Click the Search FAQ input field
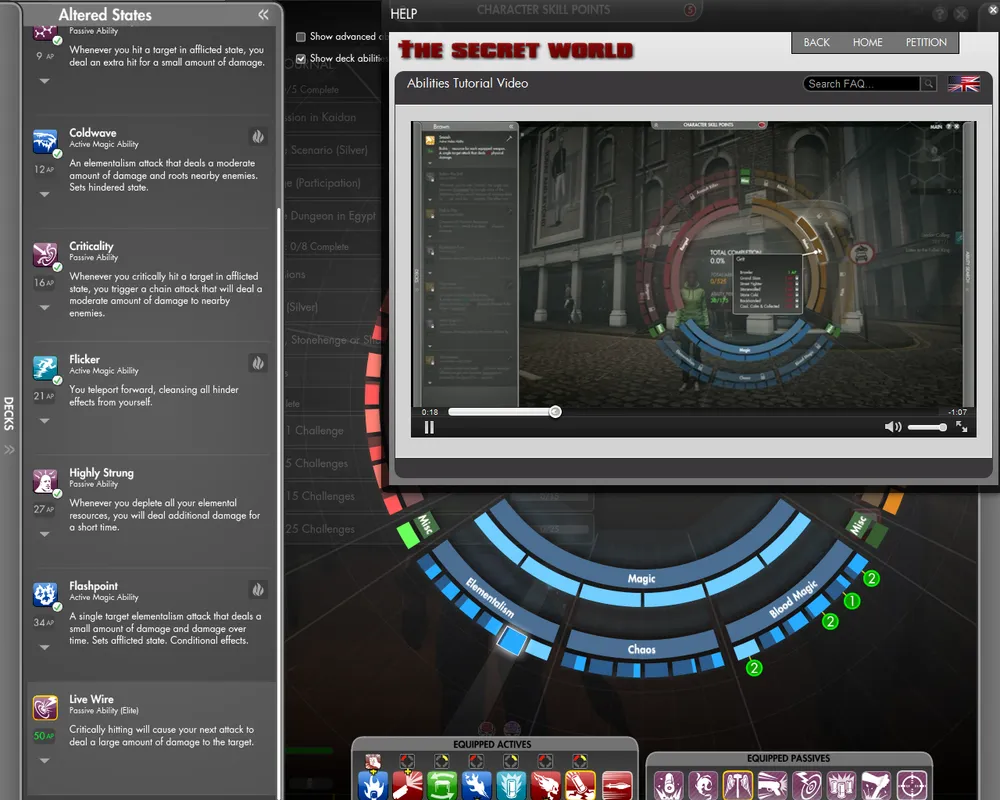The width and height of the screenshot is (1000, 800). pyautogui.click(x=861, y=84)
